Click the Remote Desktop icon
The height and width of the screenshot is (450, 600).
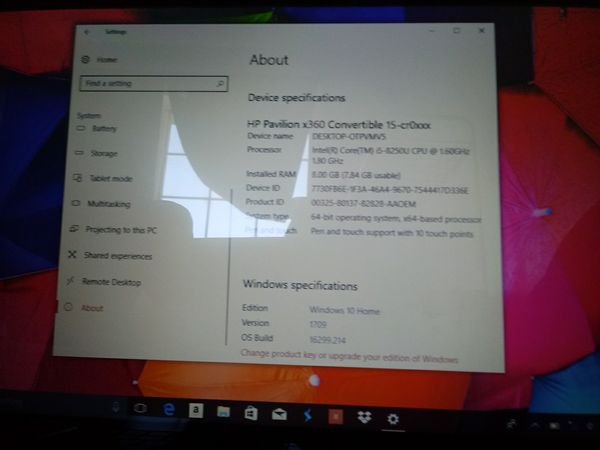(70, 281)
